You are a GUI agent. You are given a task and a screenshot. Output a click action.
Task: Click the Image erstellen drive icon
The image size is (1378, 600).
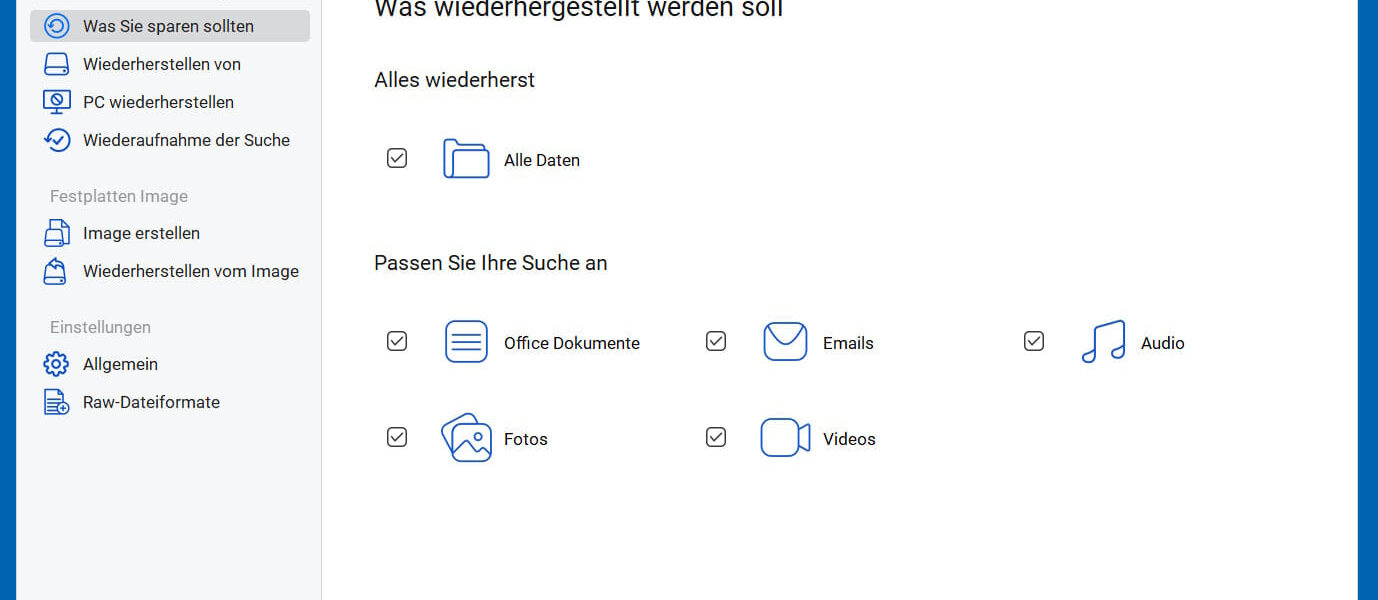(59, 232)
